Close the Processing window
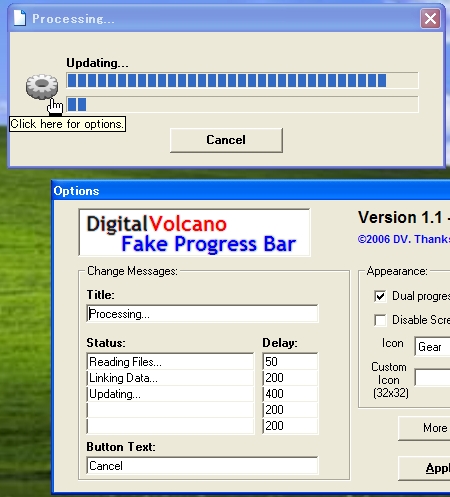The image size is (450, 497). [430, 19]
